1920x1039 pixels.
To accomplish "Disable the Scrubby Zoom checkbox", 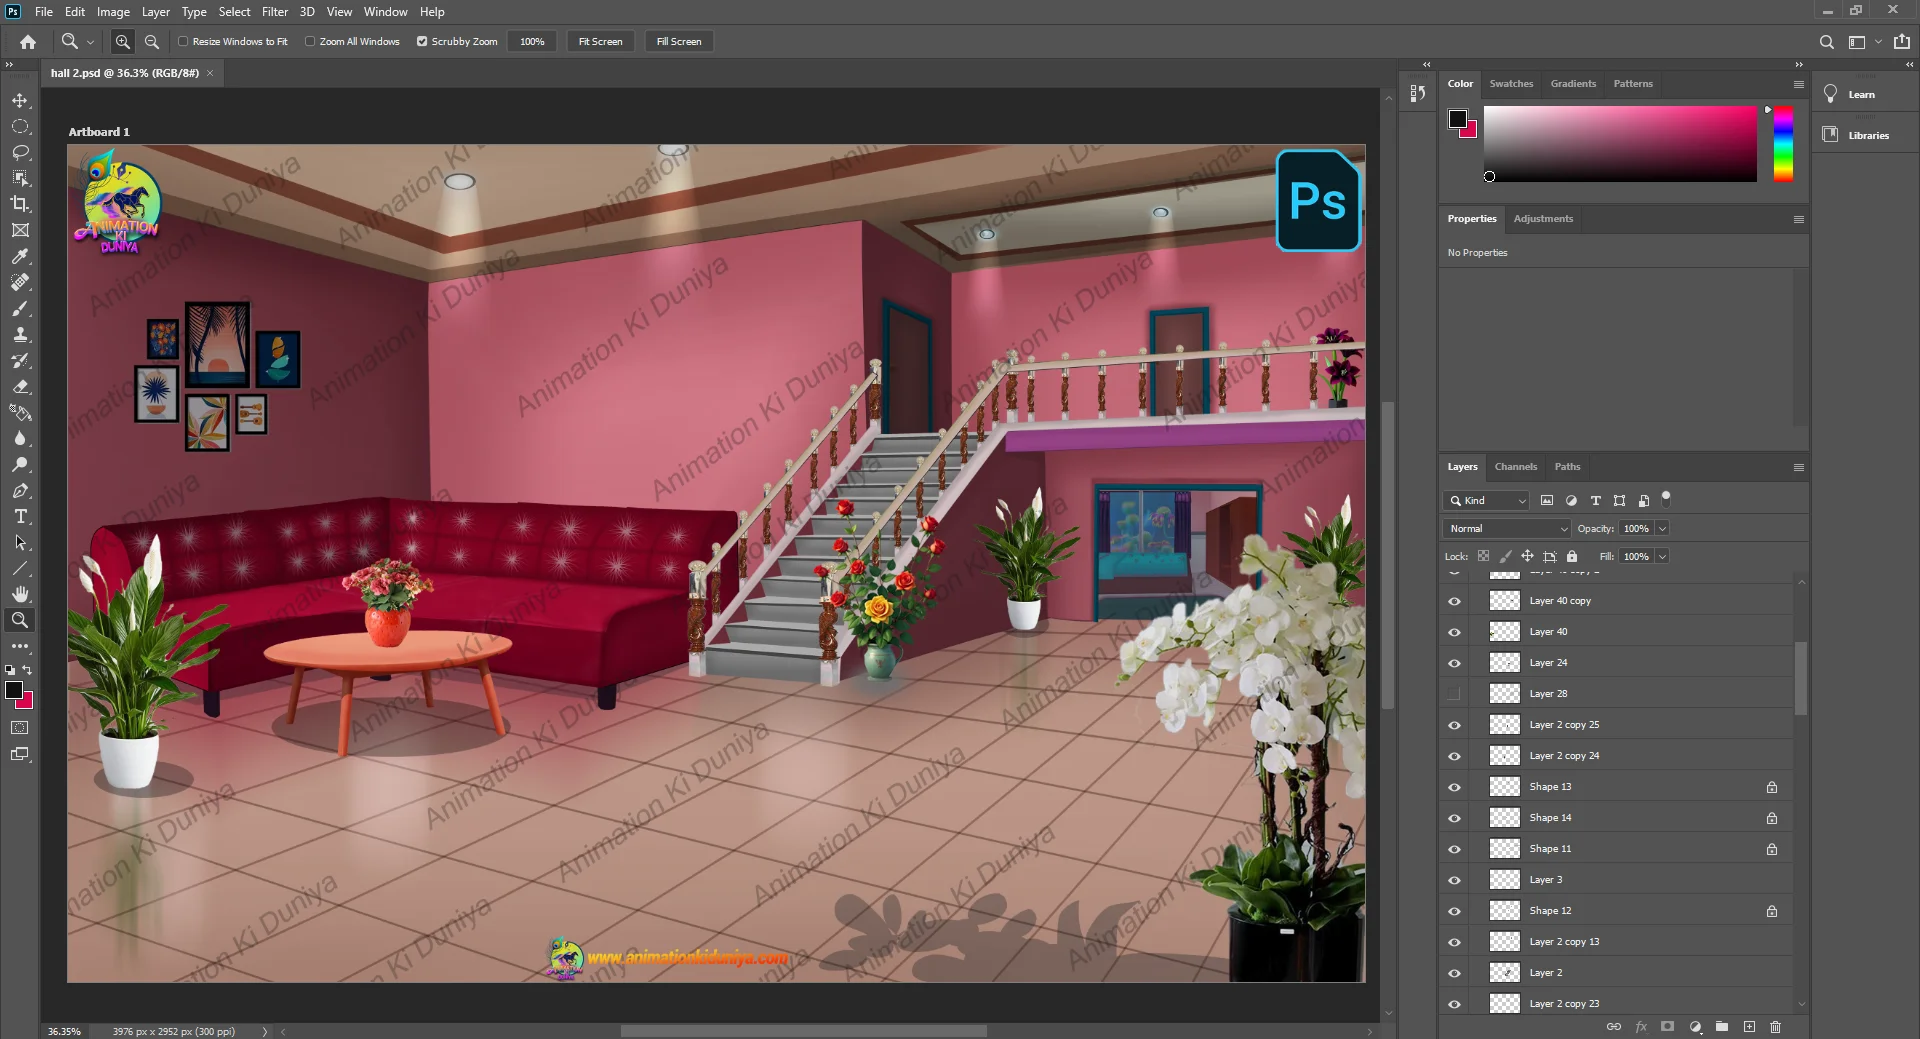I will (x=422, y=42).
